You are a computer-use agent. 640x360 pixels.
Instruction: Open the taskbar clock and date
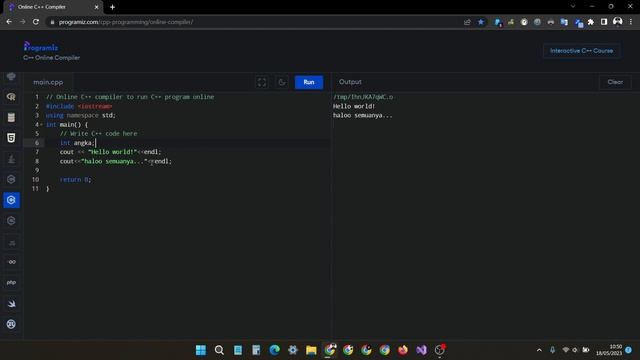point(609,350)
